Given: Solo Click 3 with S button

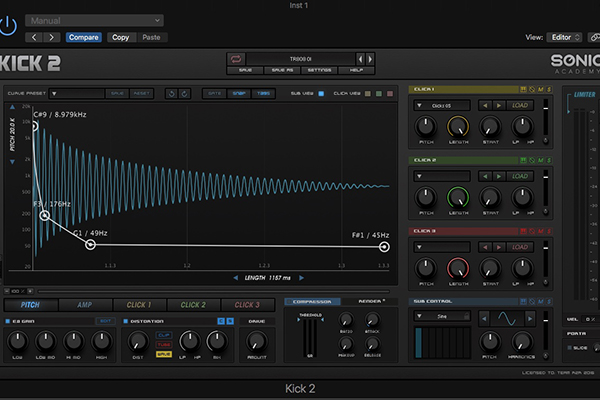Looking at the screenshot, I should point(549,231).
